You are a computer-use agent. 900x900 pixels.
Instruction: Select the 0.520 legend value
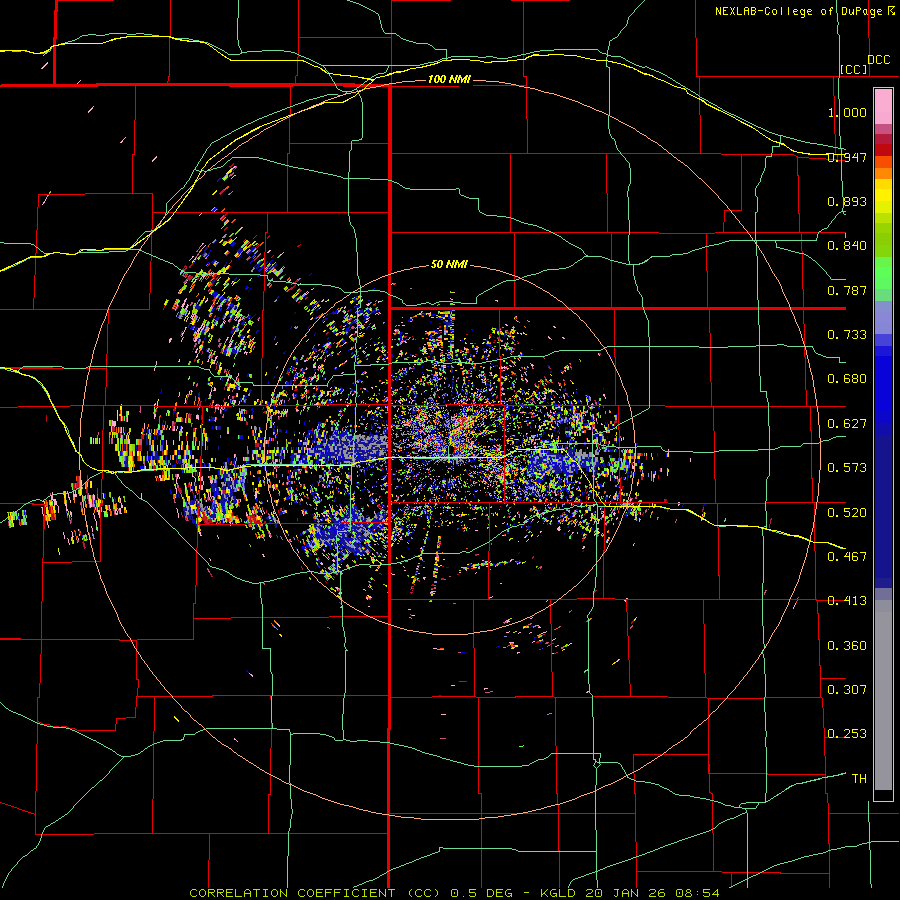(847, 512)
